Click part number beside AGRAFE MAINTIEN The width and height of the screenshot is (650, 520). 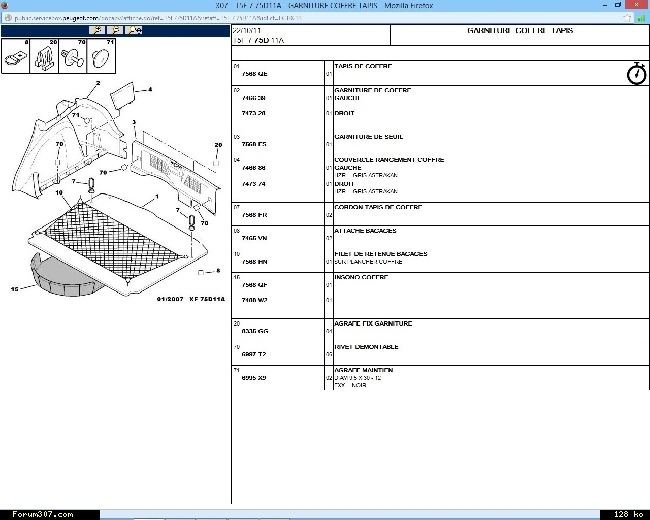(x=253, y=378)
